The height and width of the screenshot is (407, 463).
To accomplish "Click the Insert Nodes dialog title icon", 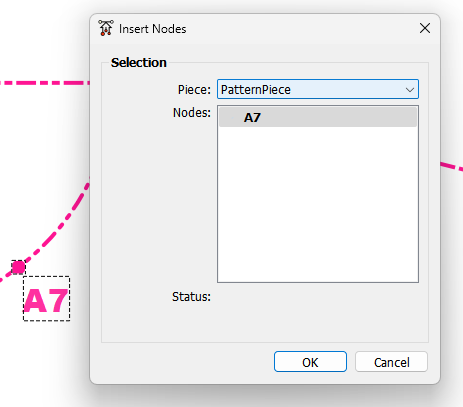I will pyautogui.click(x=106, y=28).
